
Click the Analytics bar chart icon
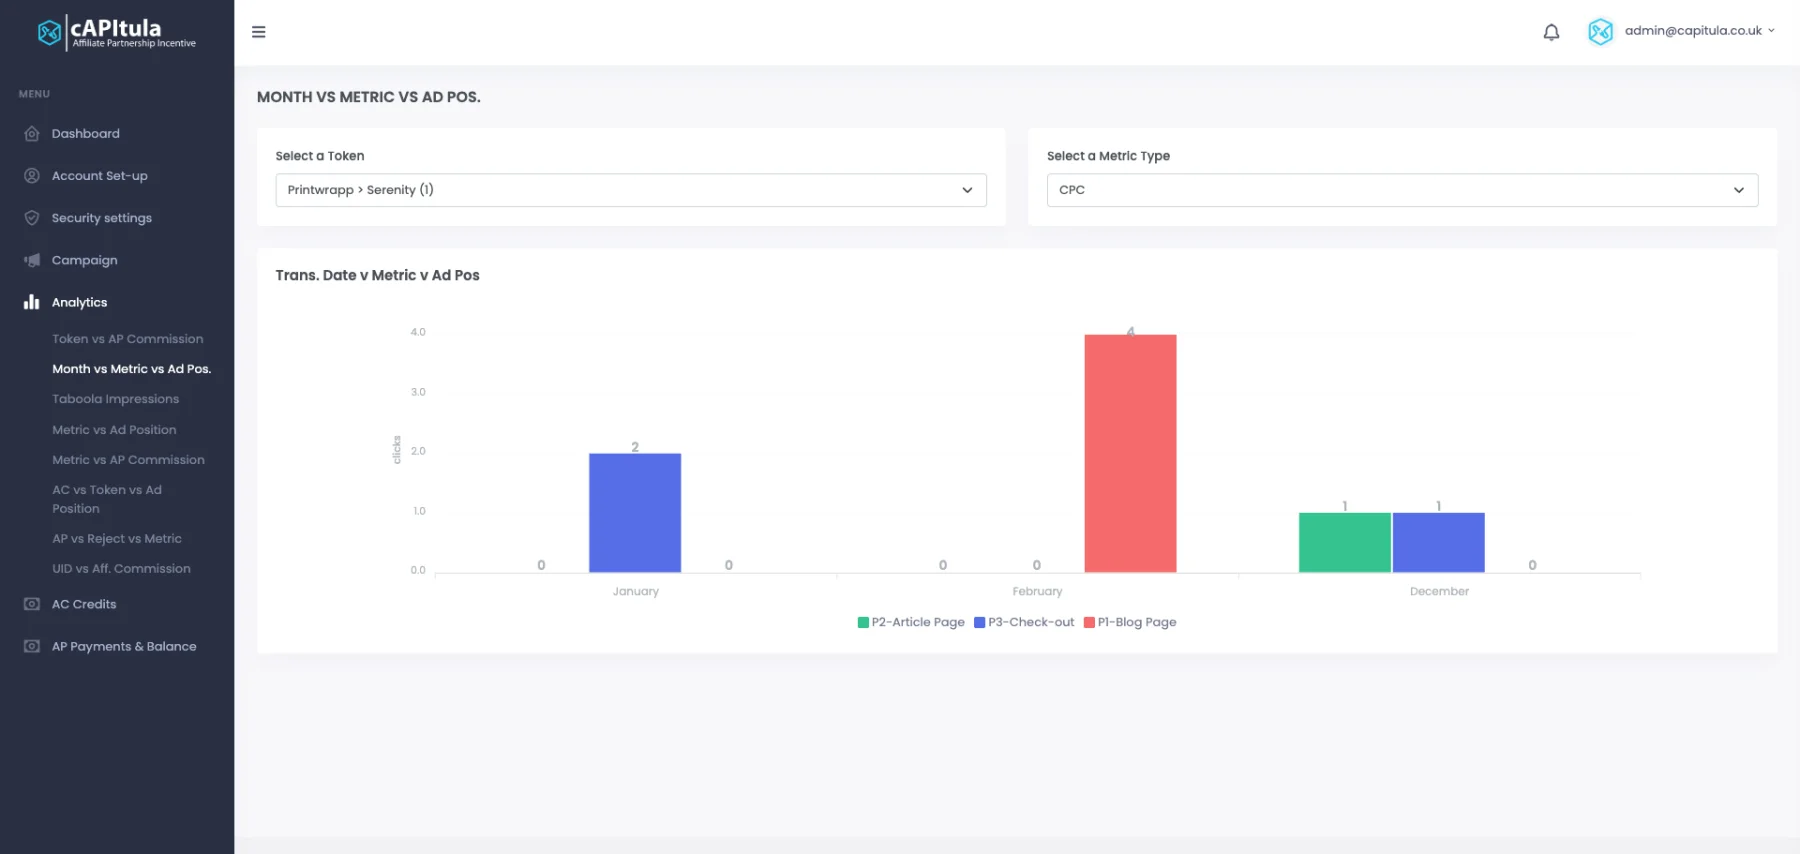tap(32, 302)
